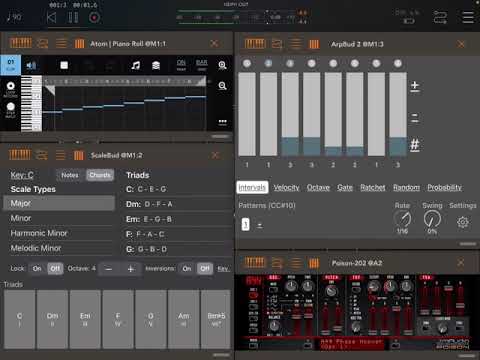Switch ScaleBud to Notes mode
The width and height of the screenshot is (480, 360).
pyautogui.click(x=70, y=175)
